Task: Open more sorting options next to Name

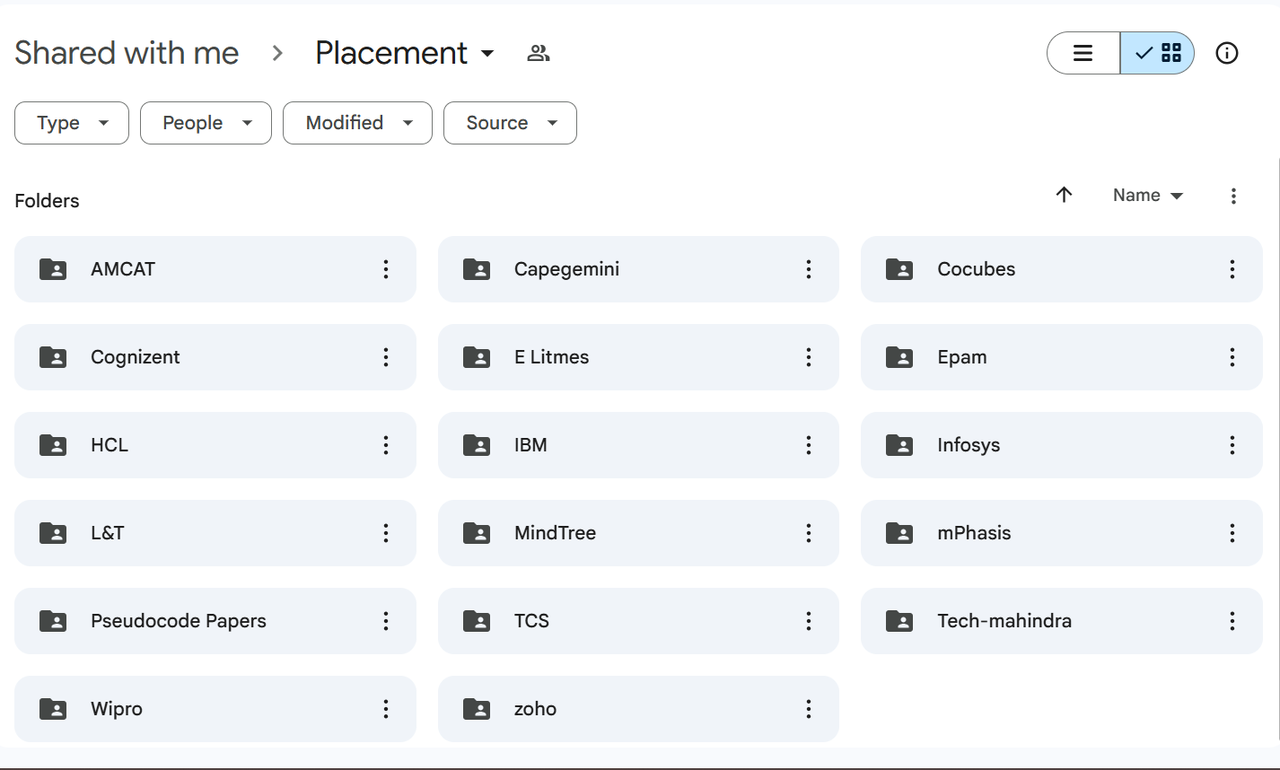Action: [1233, 196]
